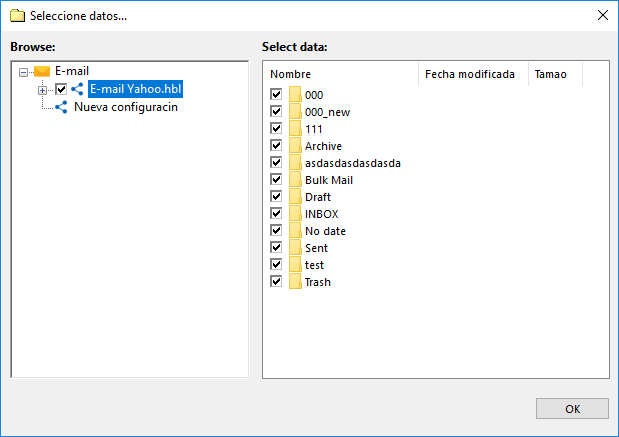Uncheck the 000_new folder checkbox
Screen dimensions: 619x437
tap(276, 112)
